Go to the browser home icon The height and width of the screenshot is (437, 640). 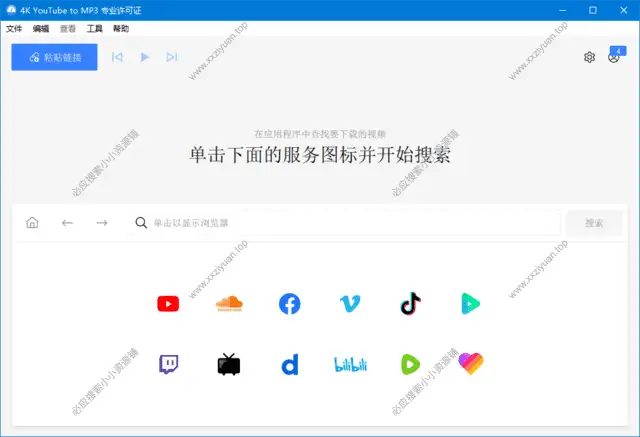(32, 223)
